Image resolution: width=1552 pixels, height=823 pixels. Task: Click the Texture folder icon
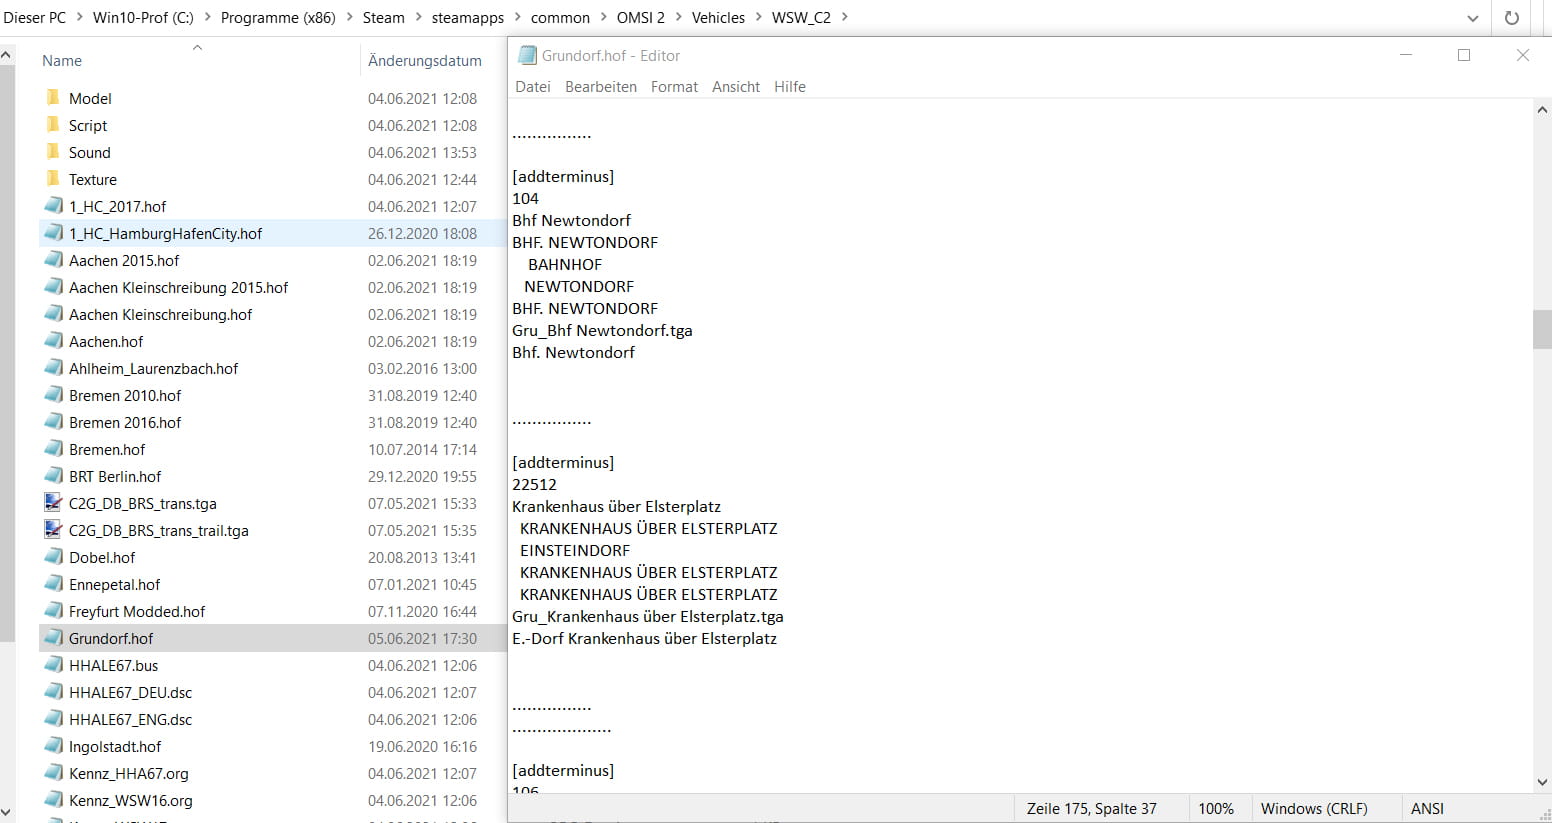pos(53,179)
